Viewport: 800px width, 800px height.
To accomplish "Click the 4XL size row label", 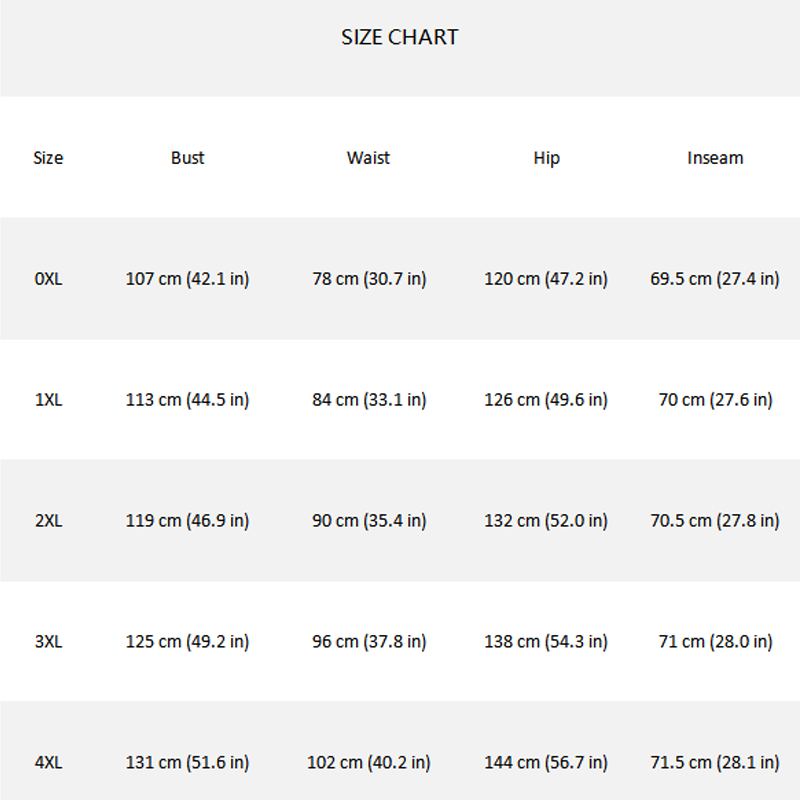I will tap(48, 762).
